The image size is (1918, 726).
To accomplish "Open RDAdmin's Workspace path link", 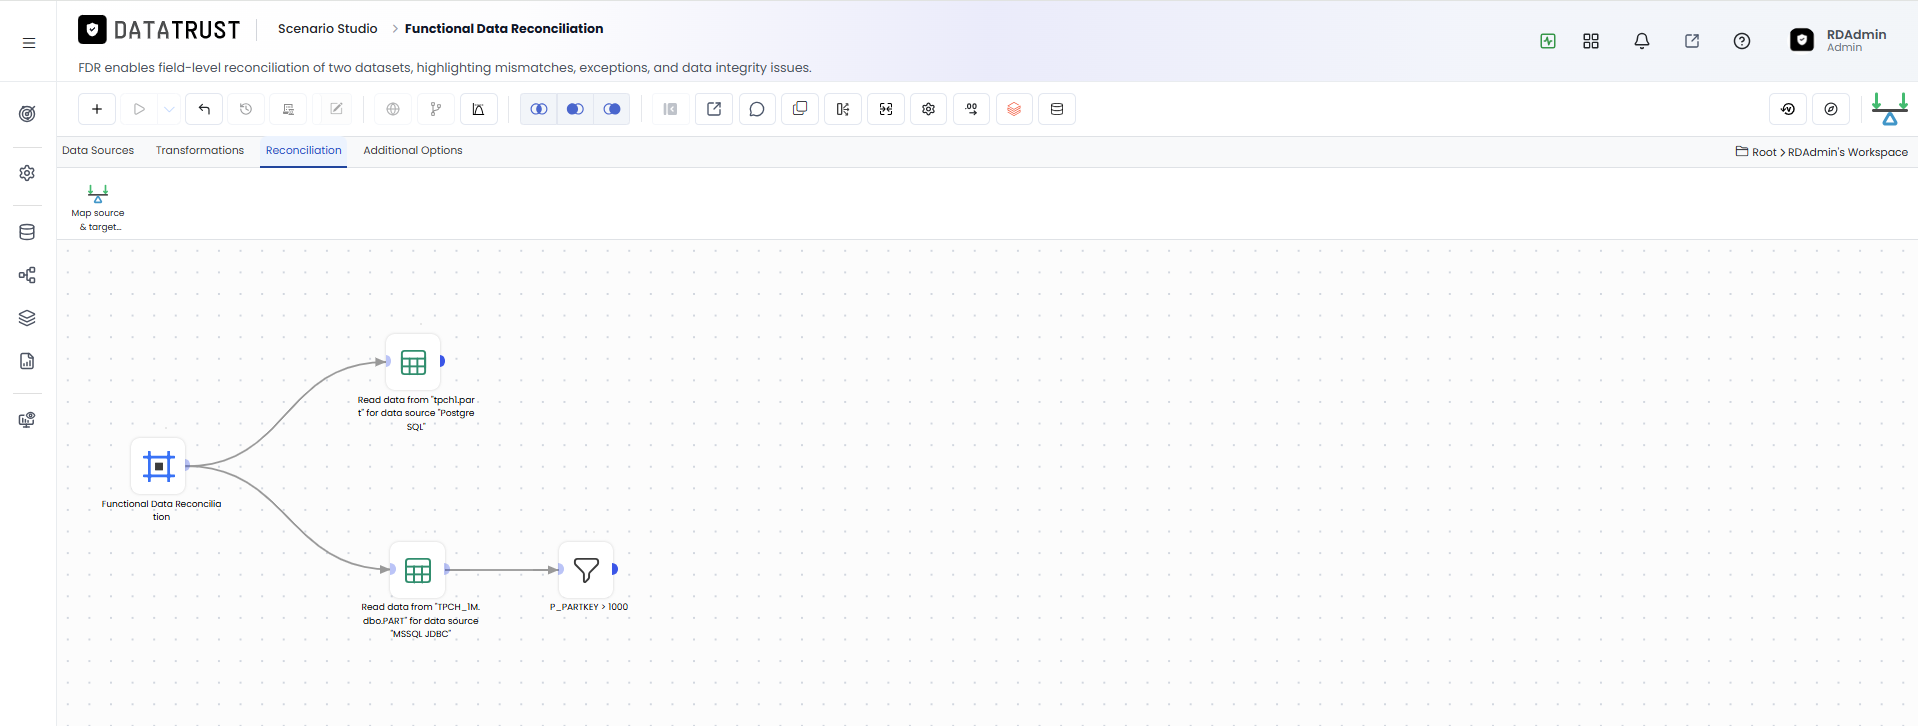I will [x=1848, y=152].
